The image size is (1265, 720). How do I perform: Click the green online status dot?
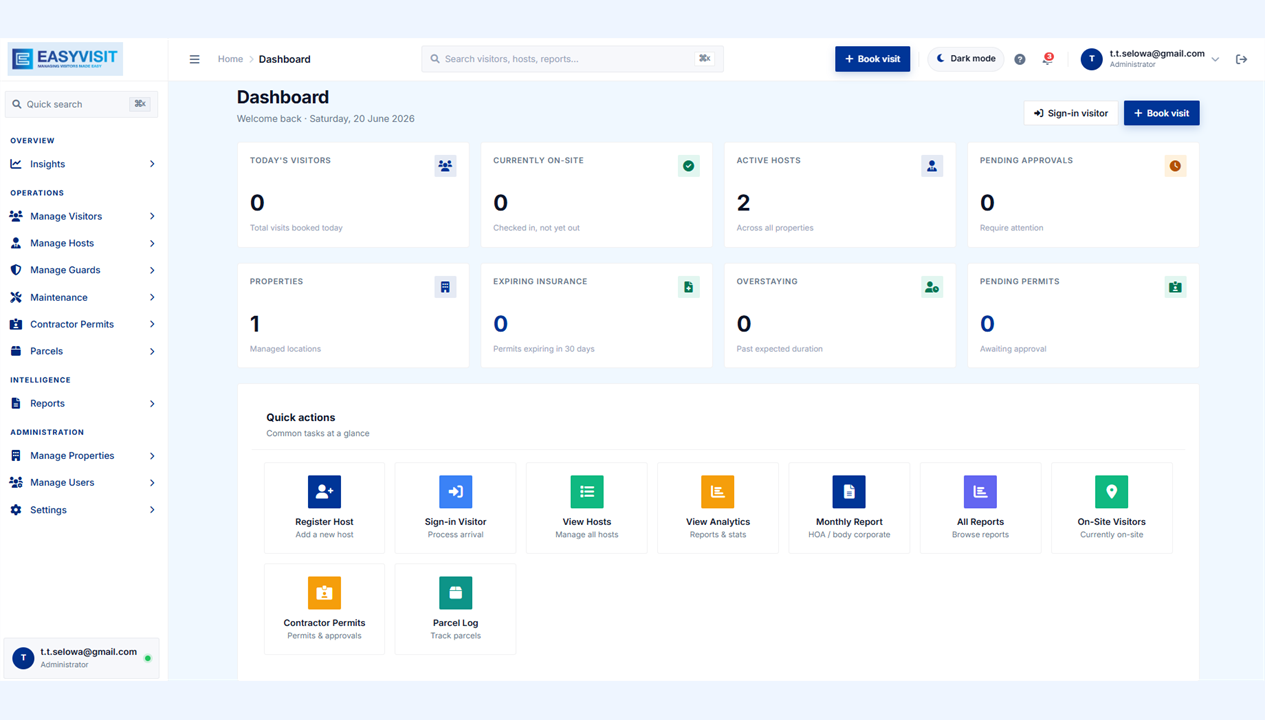pos(148,658)
